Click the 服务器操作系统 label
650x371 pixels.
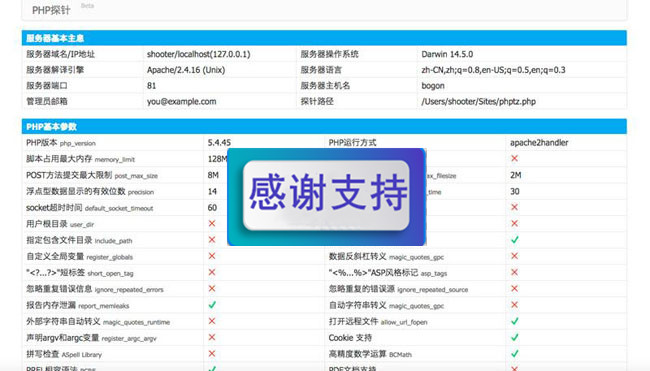[x=329, y=54]
